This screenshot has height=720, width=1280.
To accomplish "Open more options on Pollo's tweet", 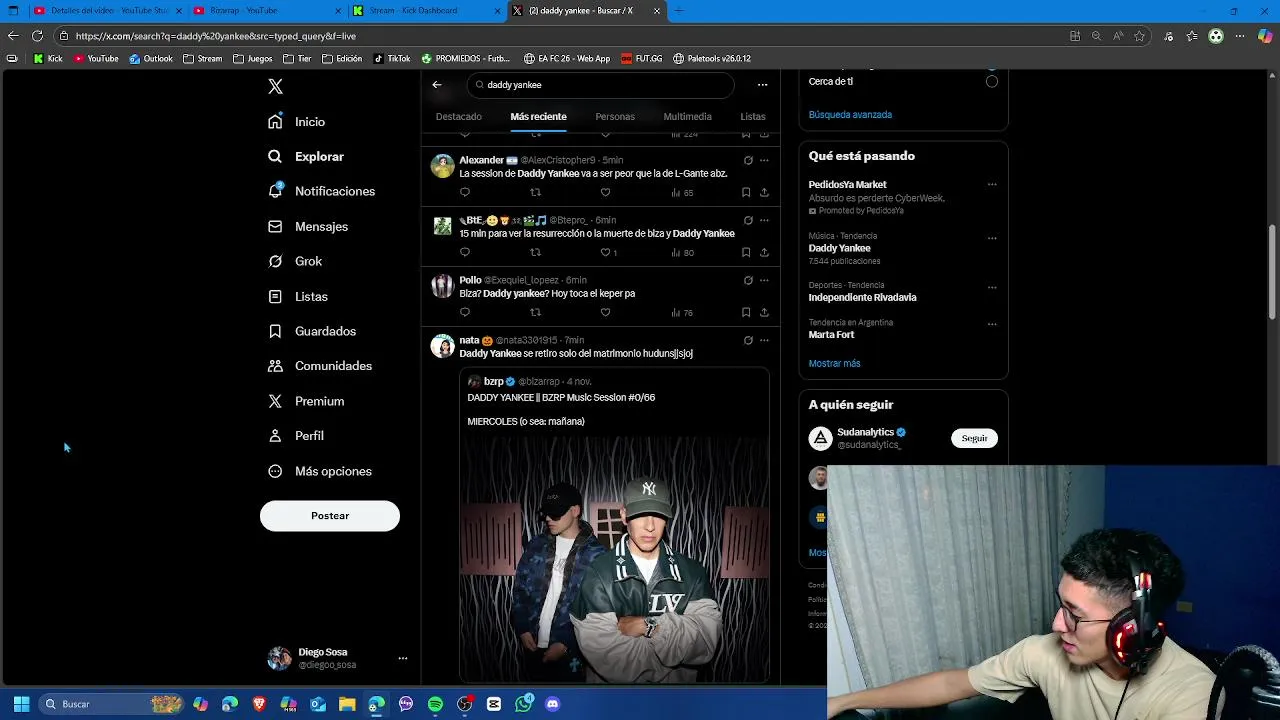I will pos(764,280).
